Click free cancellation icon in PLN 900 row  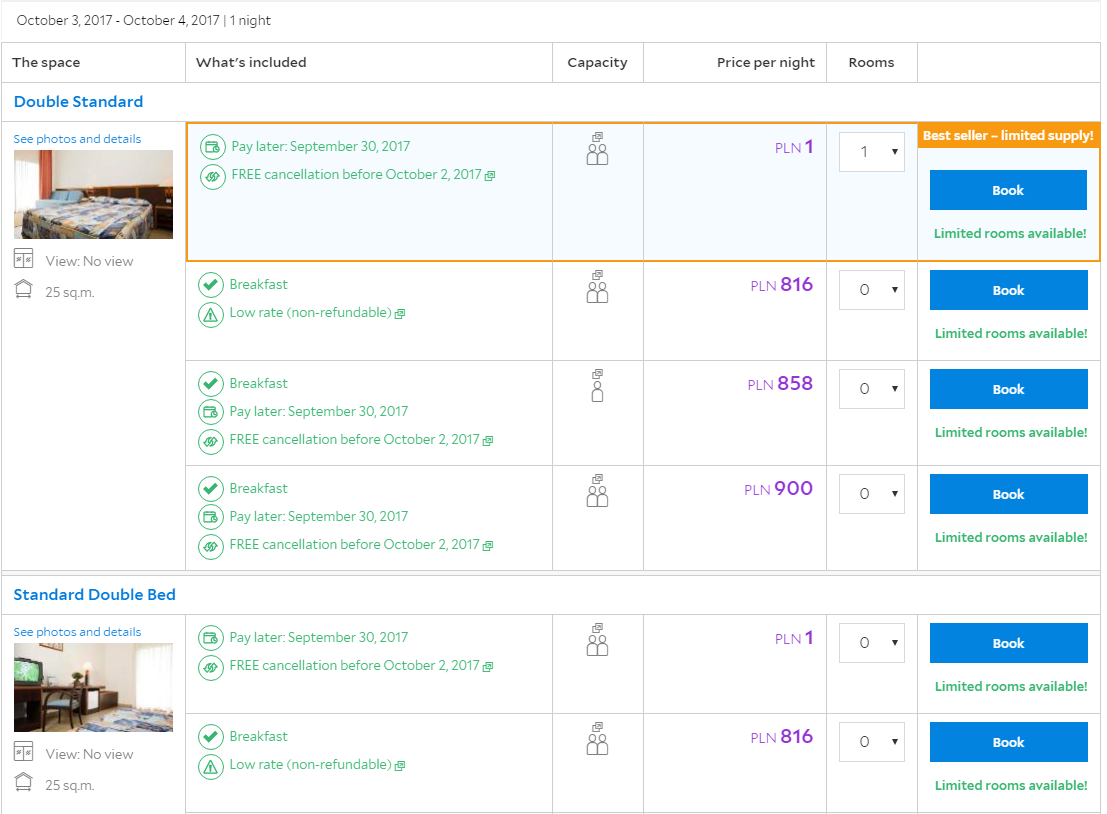[210, 546]
